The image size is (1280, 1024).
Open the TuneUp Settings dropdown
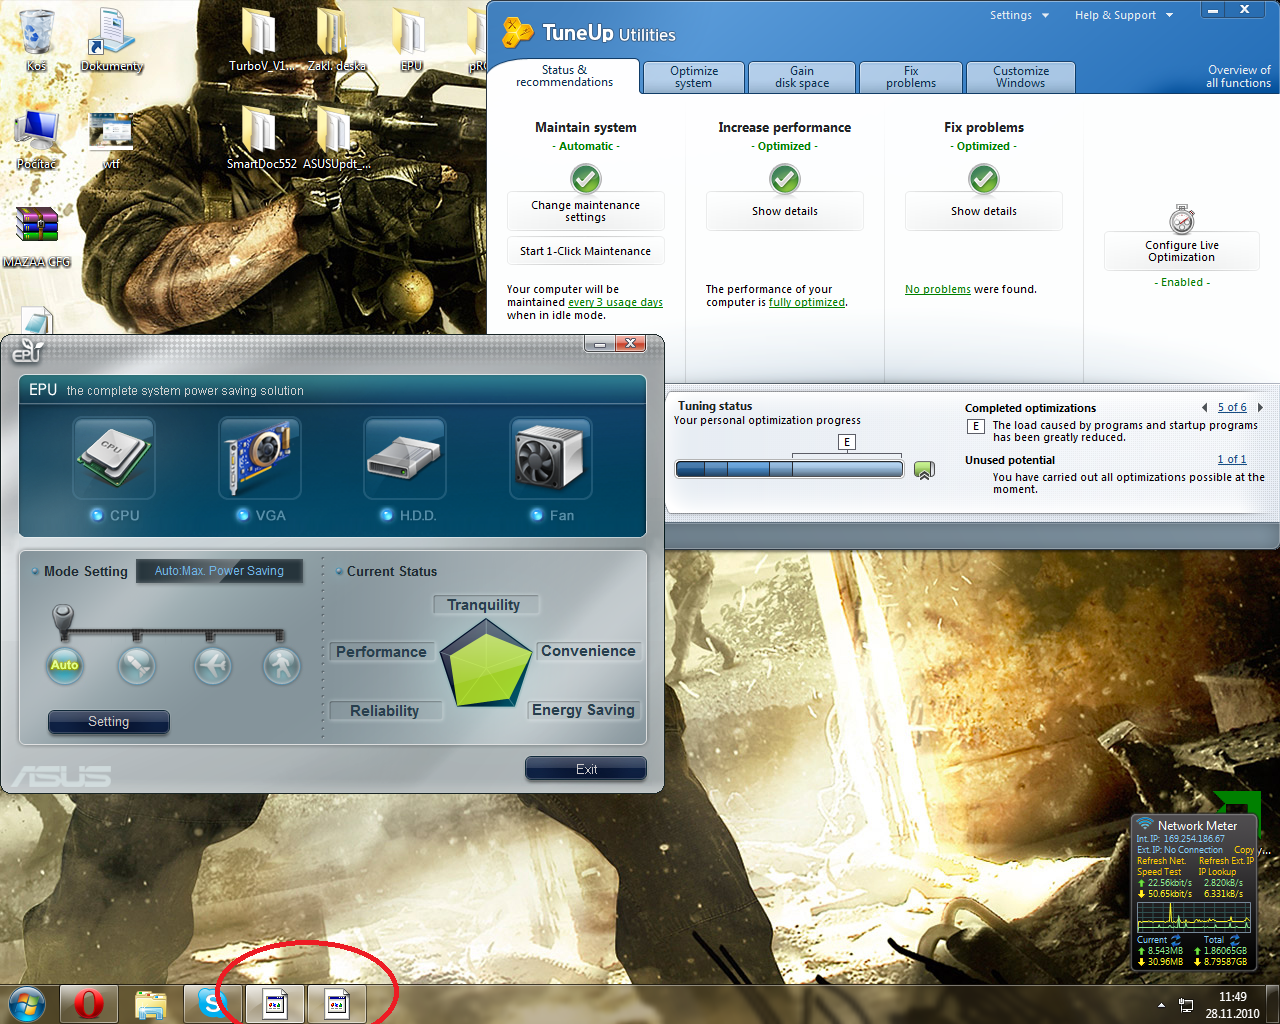coord(1019,15)
